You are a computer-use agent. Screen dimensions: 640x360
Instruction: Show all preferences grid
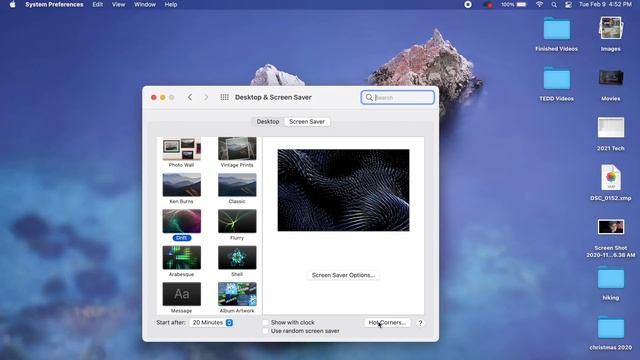pyautogui.click(x=224, y=97)
